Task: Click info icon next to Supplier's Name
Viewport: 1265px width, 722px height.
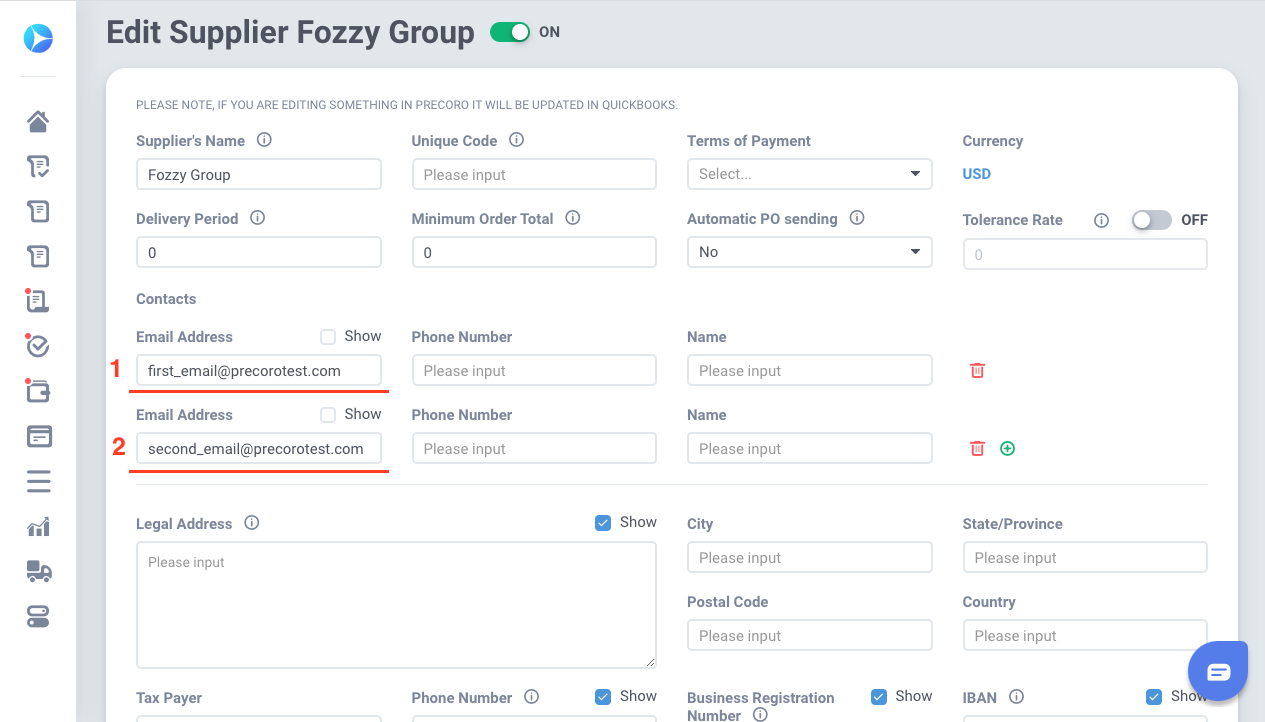Action: (x=264, y=140)
